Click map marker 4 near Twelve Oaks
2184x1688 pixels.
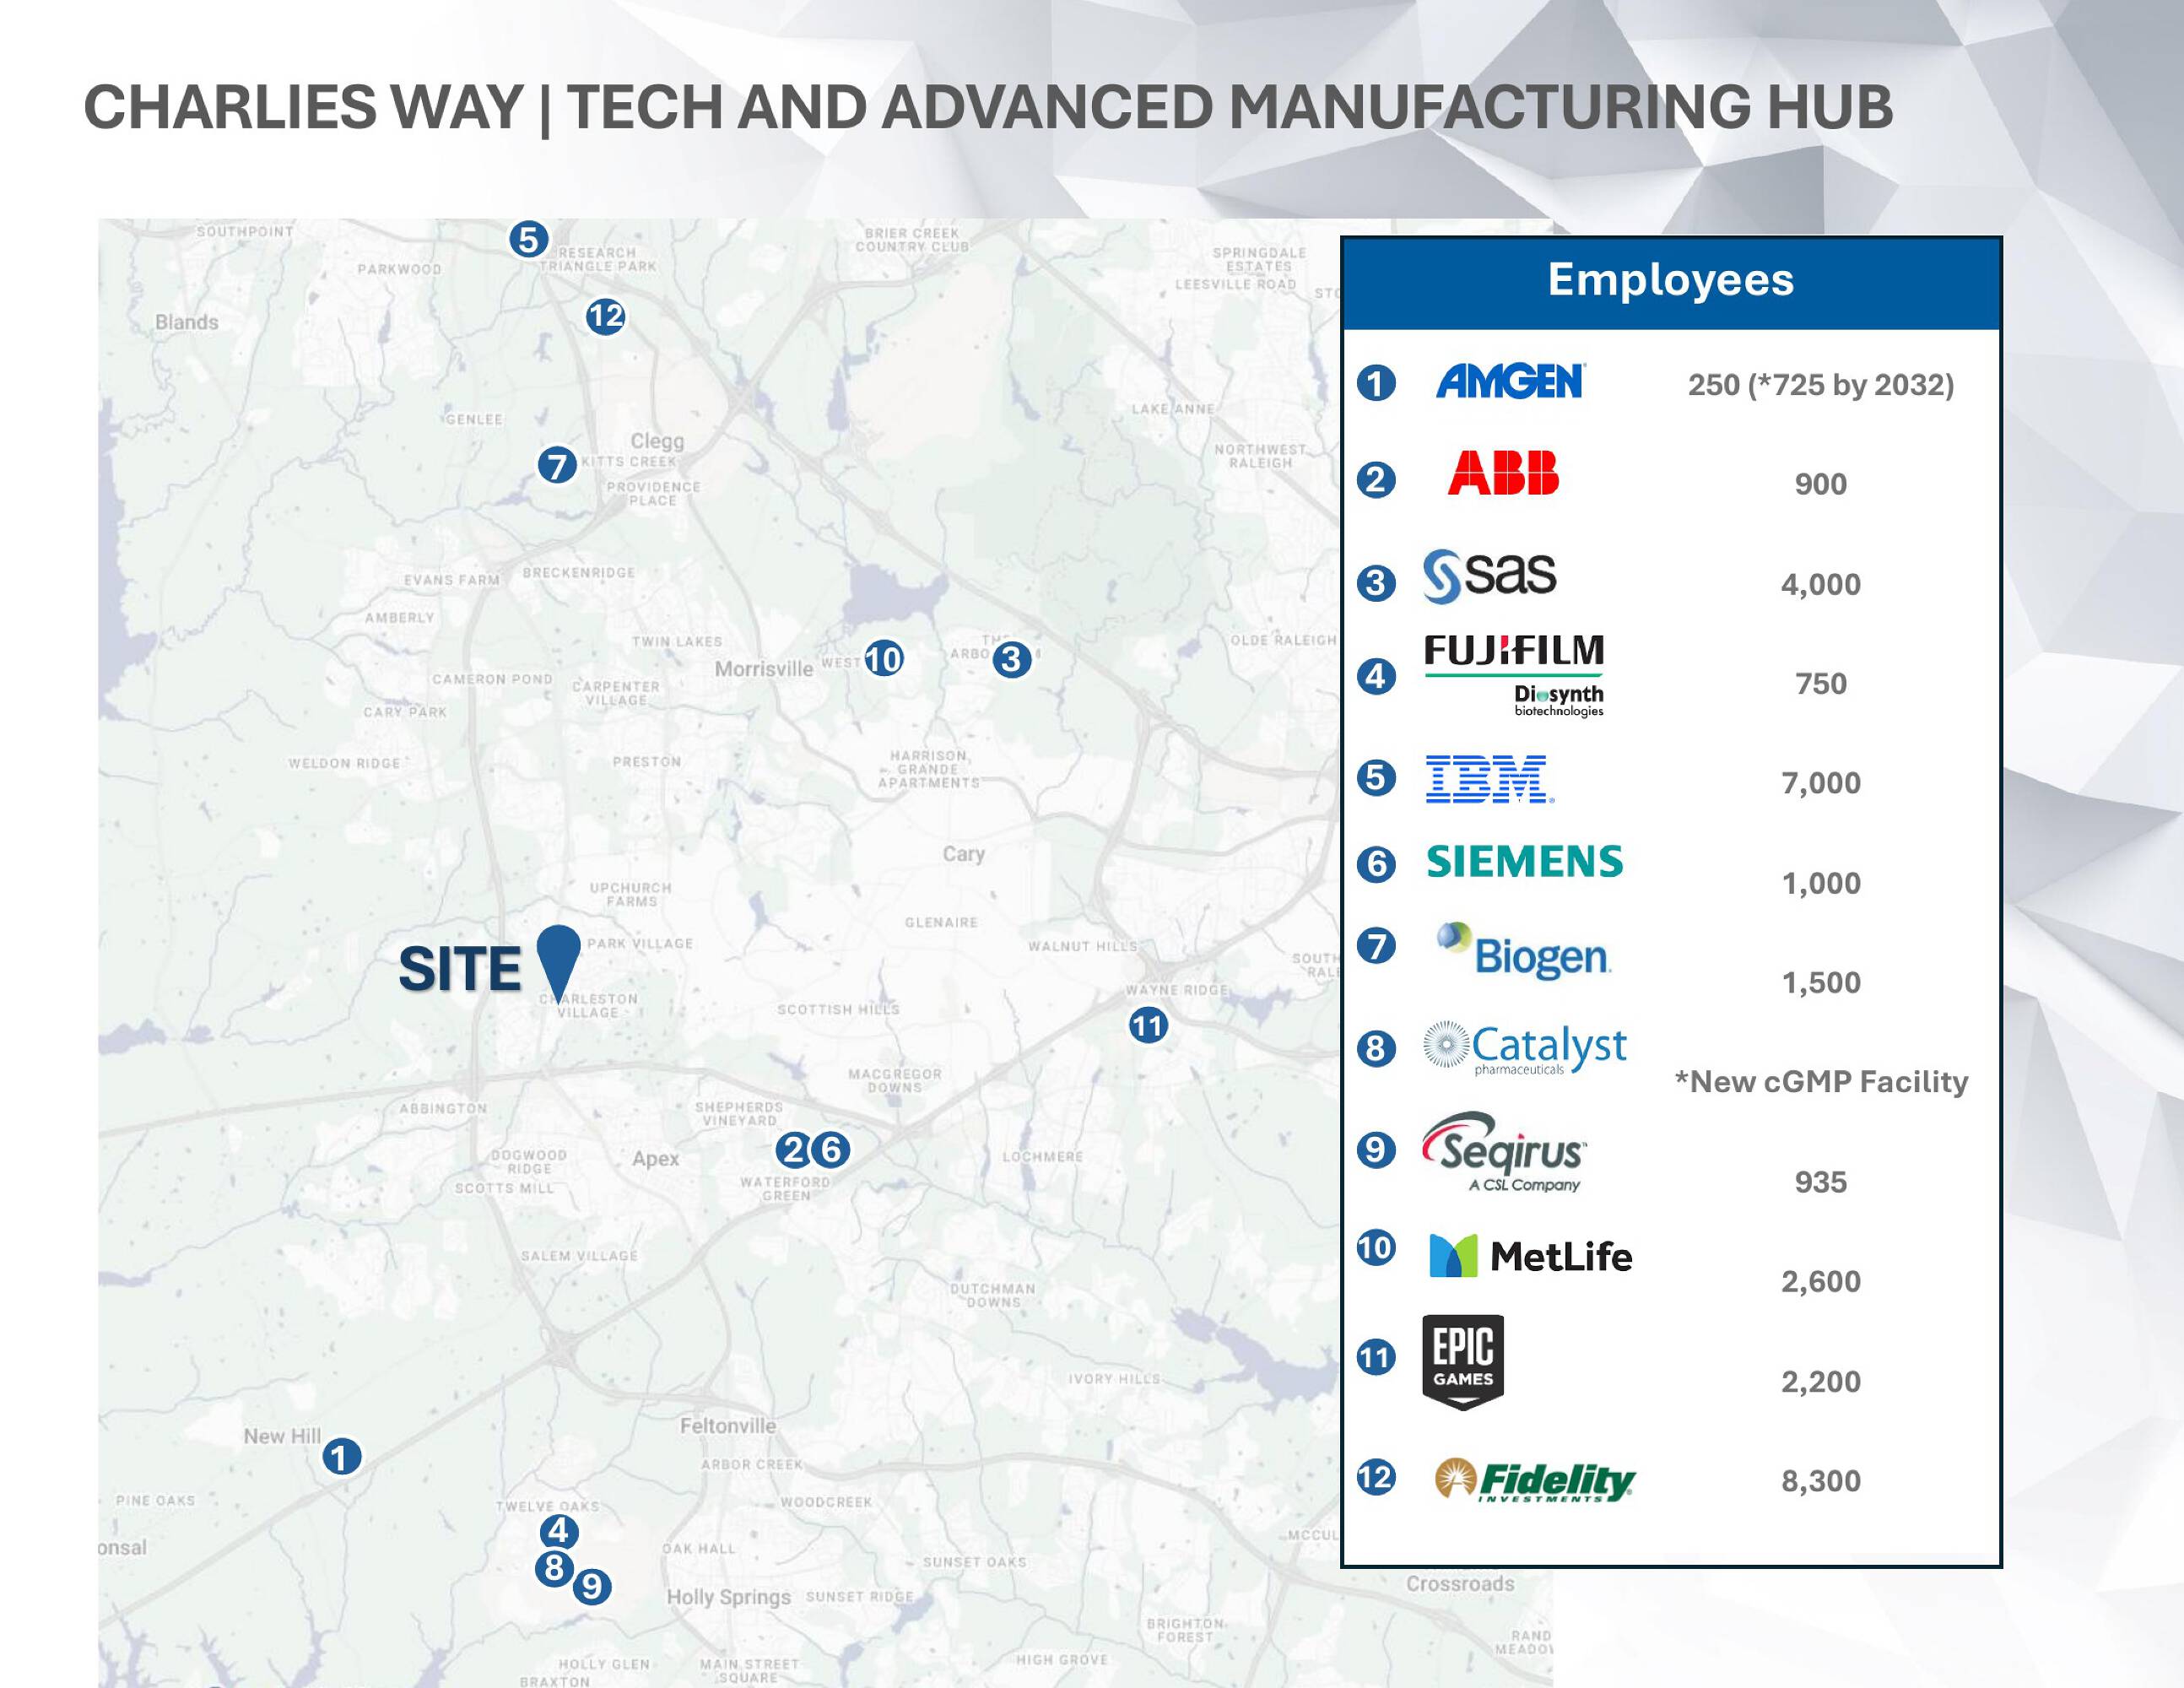click(x=558, y=1531)
